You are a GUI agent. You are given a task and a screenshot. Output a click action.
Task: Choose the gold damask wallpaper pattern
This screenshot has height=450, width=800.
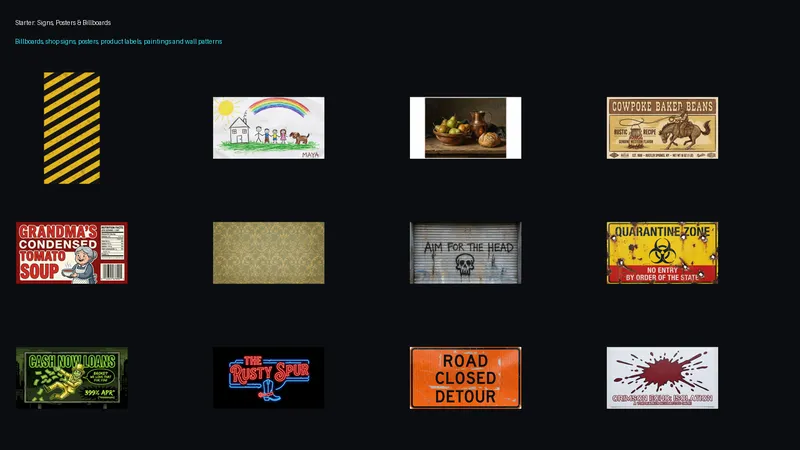tap(268, 253)
